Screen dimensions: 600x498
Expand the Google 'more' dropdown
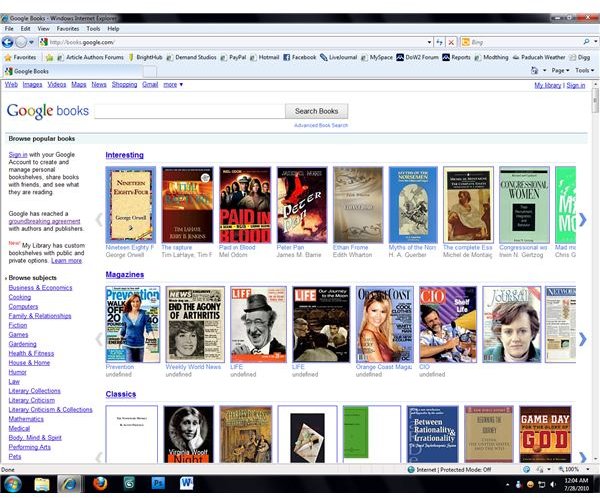point(173,85)
